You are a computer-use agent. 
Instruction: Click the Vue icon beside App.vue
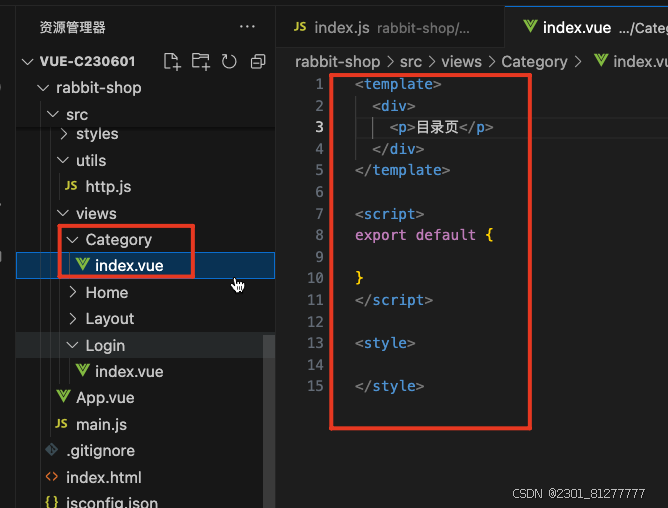tap(63, 397)
